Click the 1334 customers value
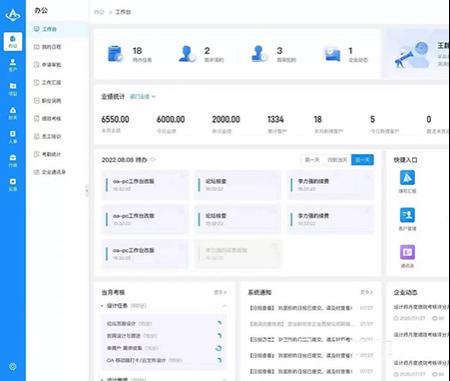Screen dimensions: 450x381 point(276,119)
